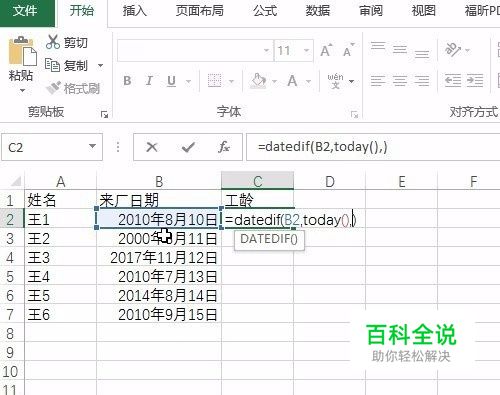This screenshot has width=500, height=395.
Task: Expand the Paste options arrow
Action: pos(22,90)
